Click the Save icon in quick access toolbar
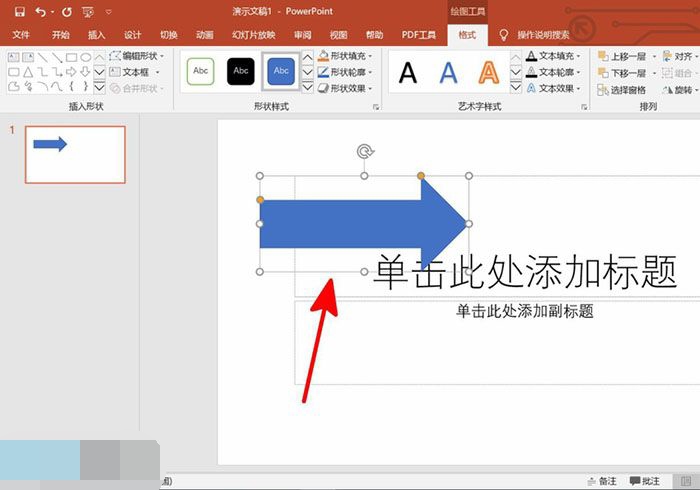The image size is (700, 490). [x=19, y=12]
